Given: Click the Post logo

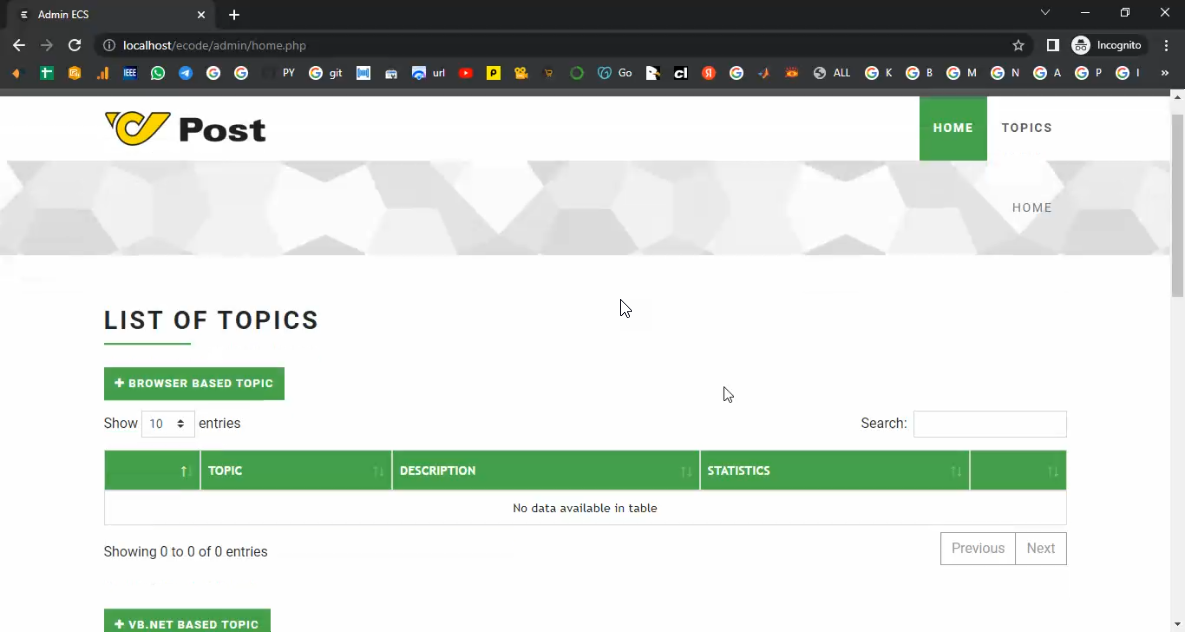Looking at the screenshot, I should pyautogui.click(x=185, y=129).
